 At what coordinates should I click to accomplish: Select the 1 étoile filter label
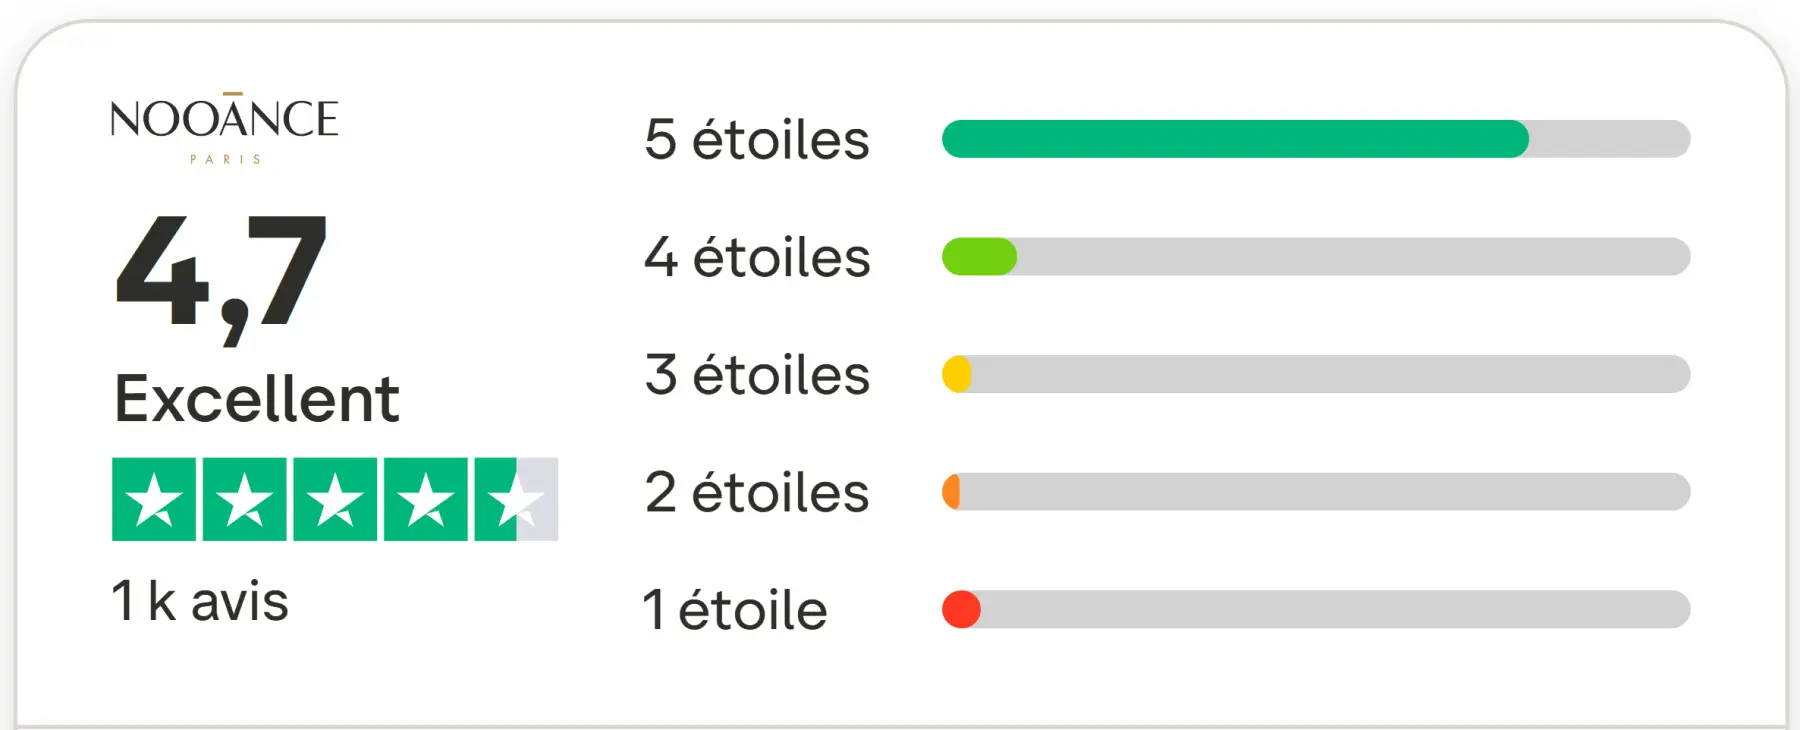735,610
